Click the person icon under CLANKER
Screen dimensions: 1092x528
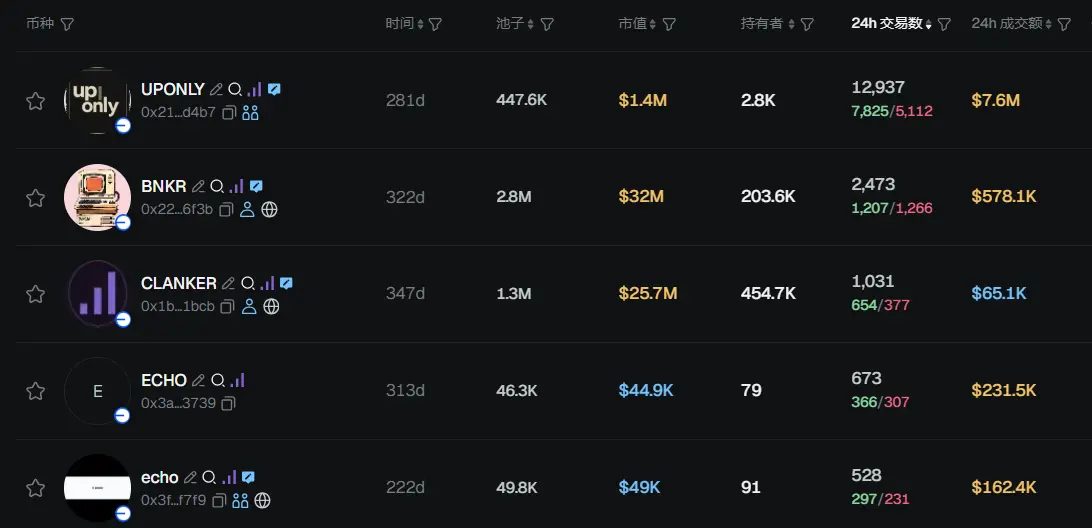click(248, 306)
